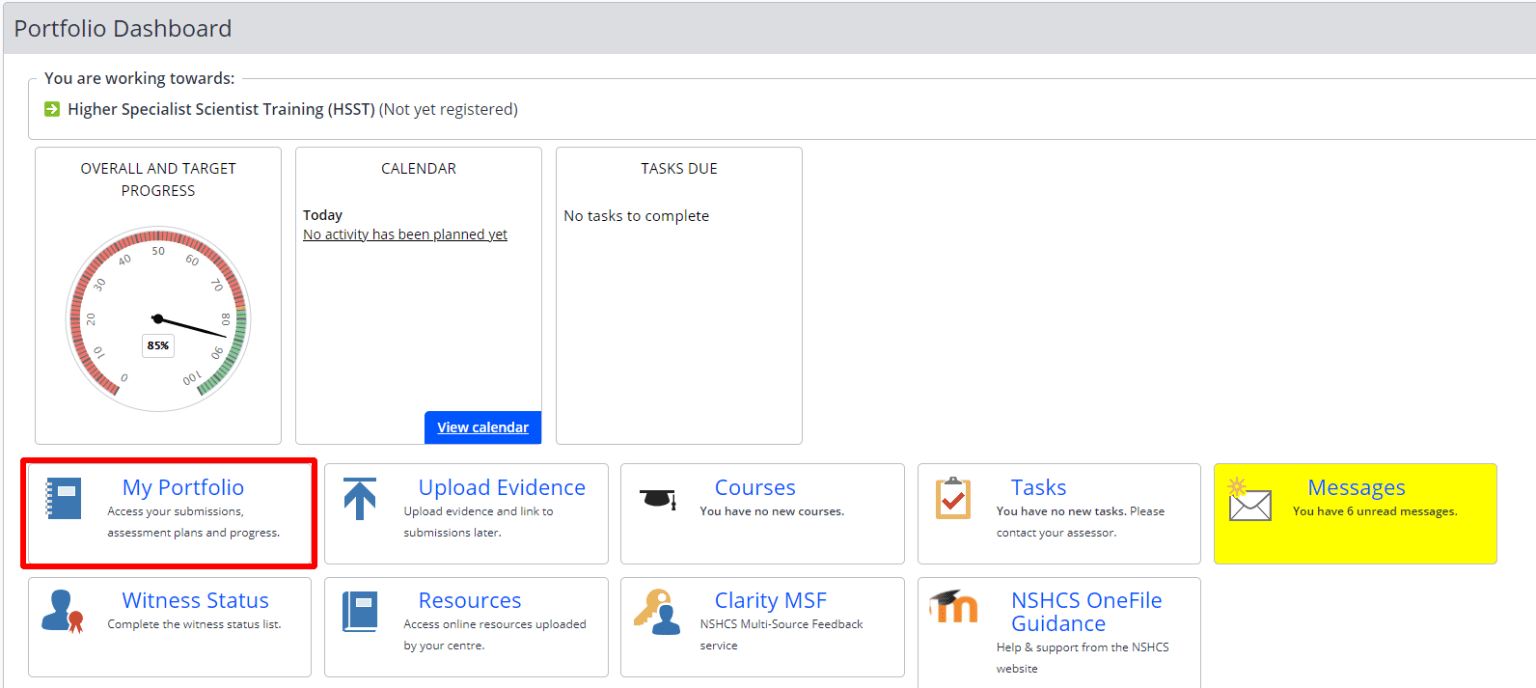Select the Higher Specialist Scientist Training text
This screenshot has width=1536, height=688.
[221, 109]
